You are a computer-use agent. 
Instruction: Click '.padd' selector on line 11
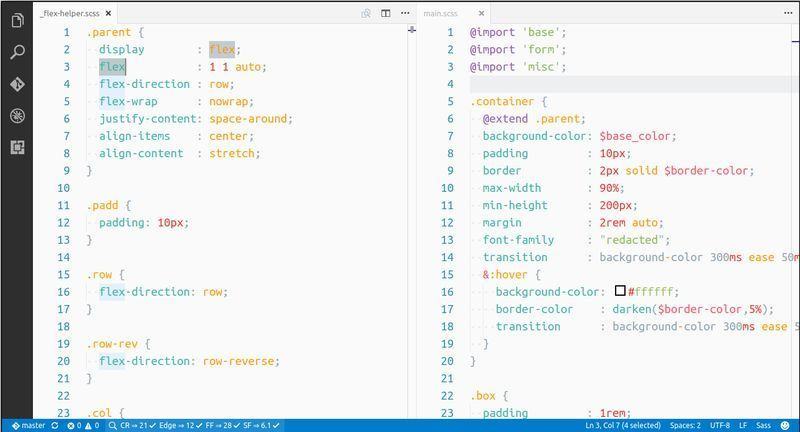click(x=102, y=206)
